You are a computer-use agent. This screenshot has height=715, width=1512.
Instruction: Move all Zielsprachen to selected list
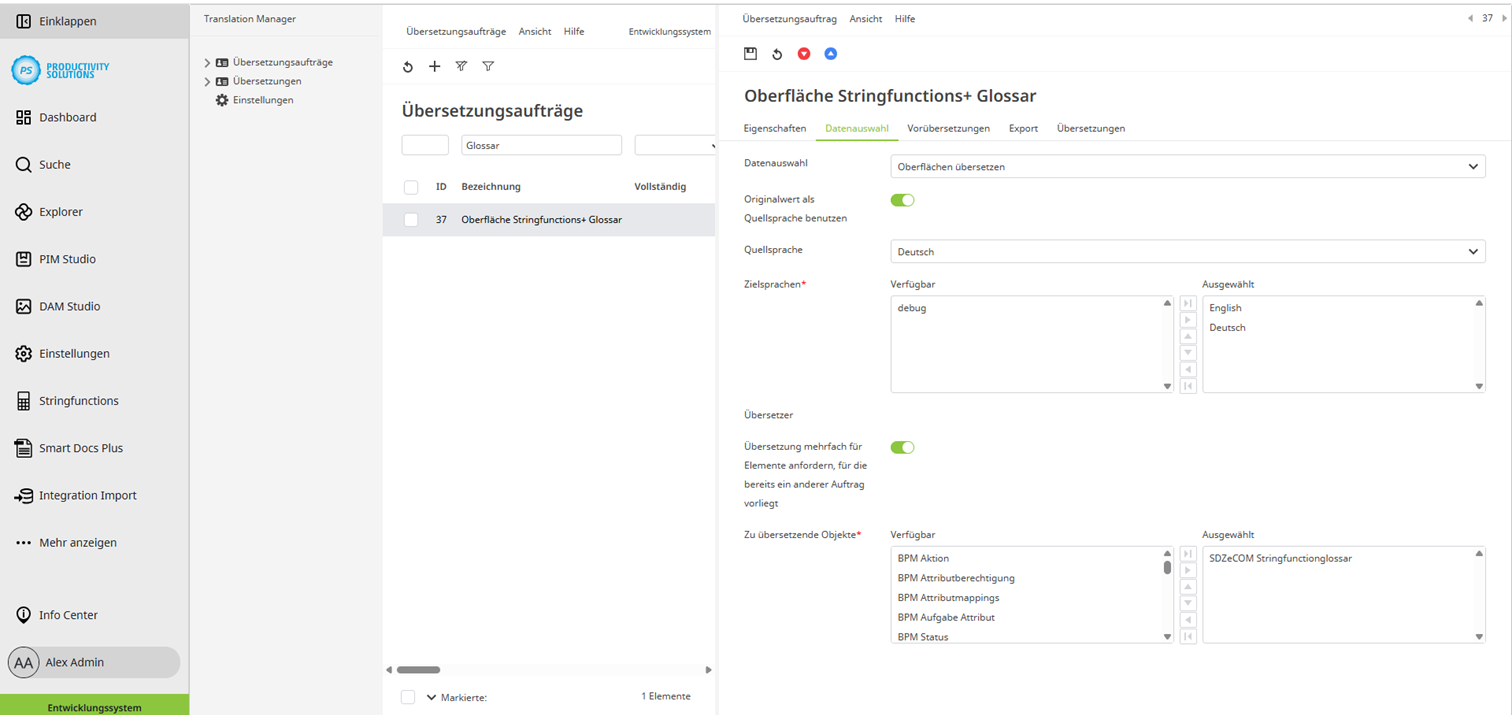(x=1188, y=304)
